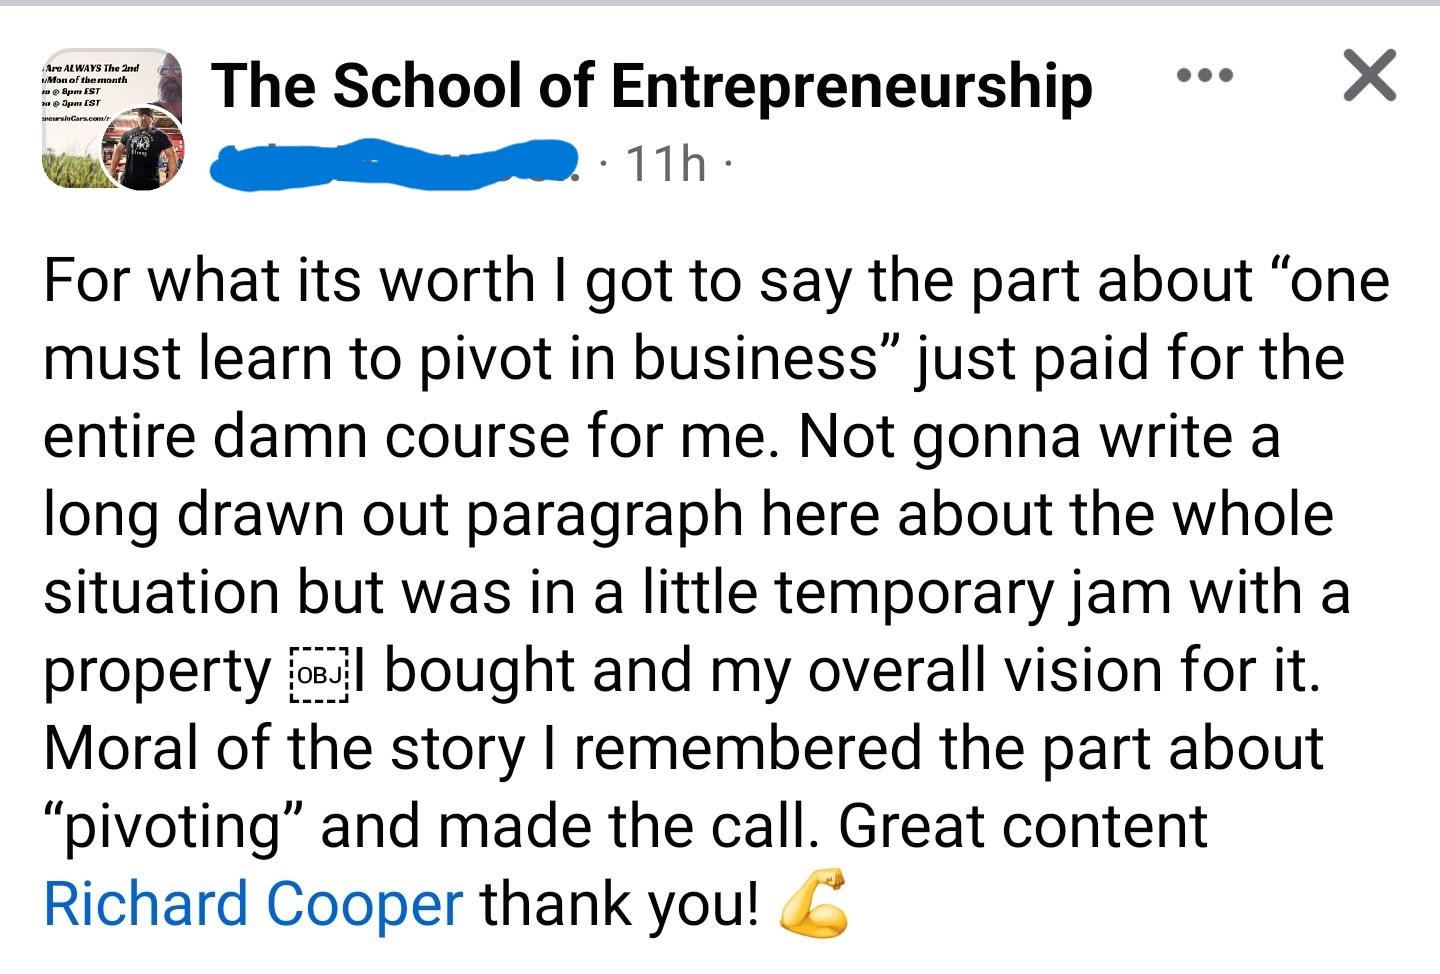1440x974 pixels.
Task: Close the post with the X icon
Action: point(1369,75)
